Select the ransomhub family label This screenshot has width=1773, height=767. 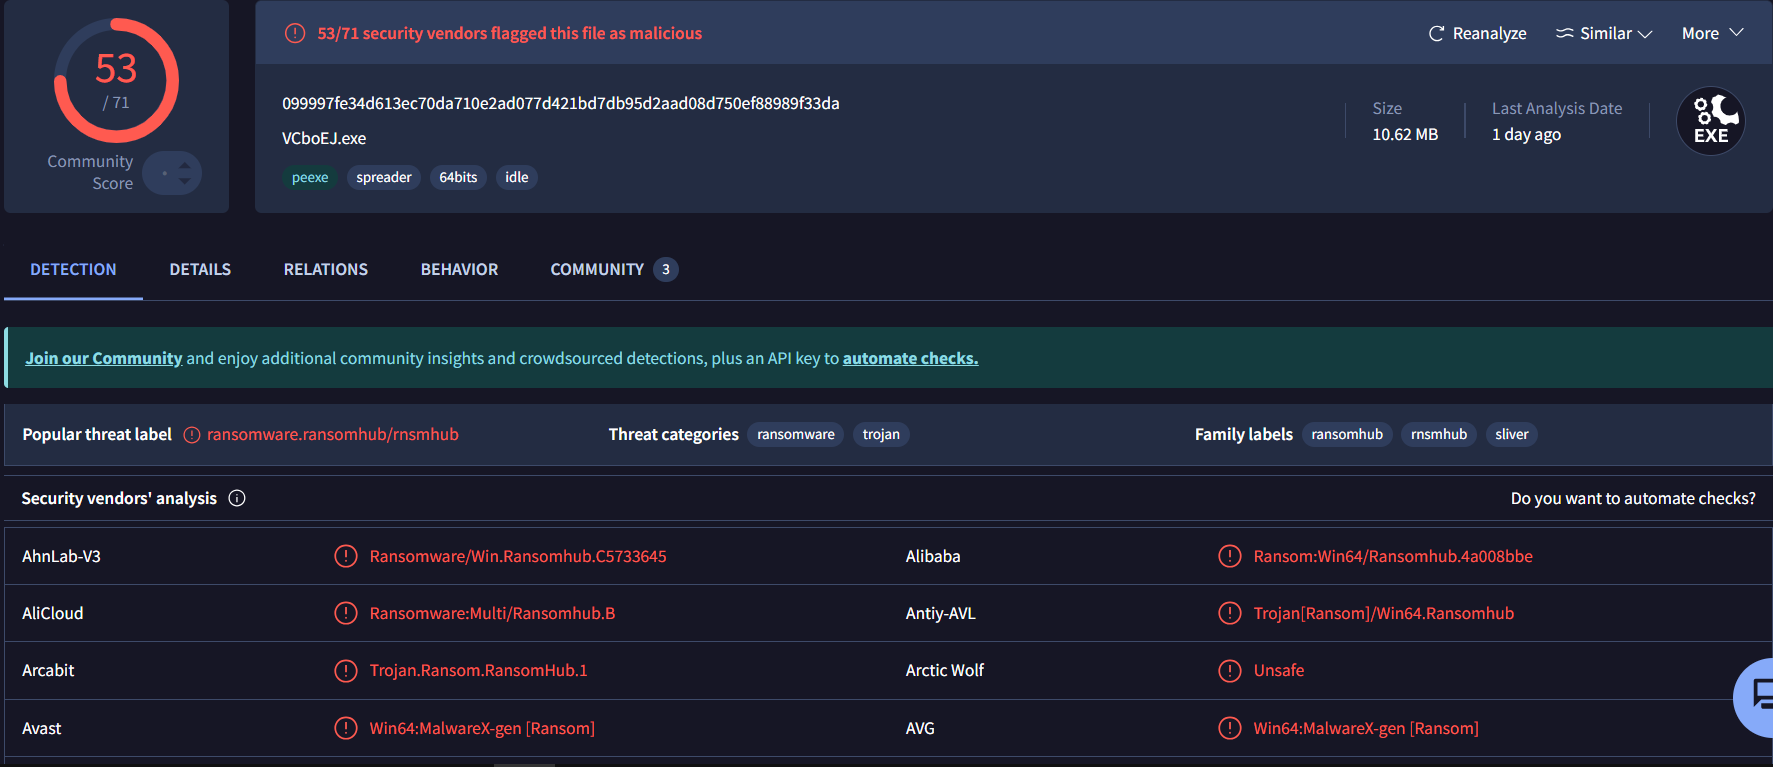(1347, 435)
